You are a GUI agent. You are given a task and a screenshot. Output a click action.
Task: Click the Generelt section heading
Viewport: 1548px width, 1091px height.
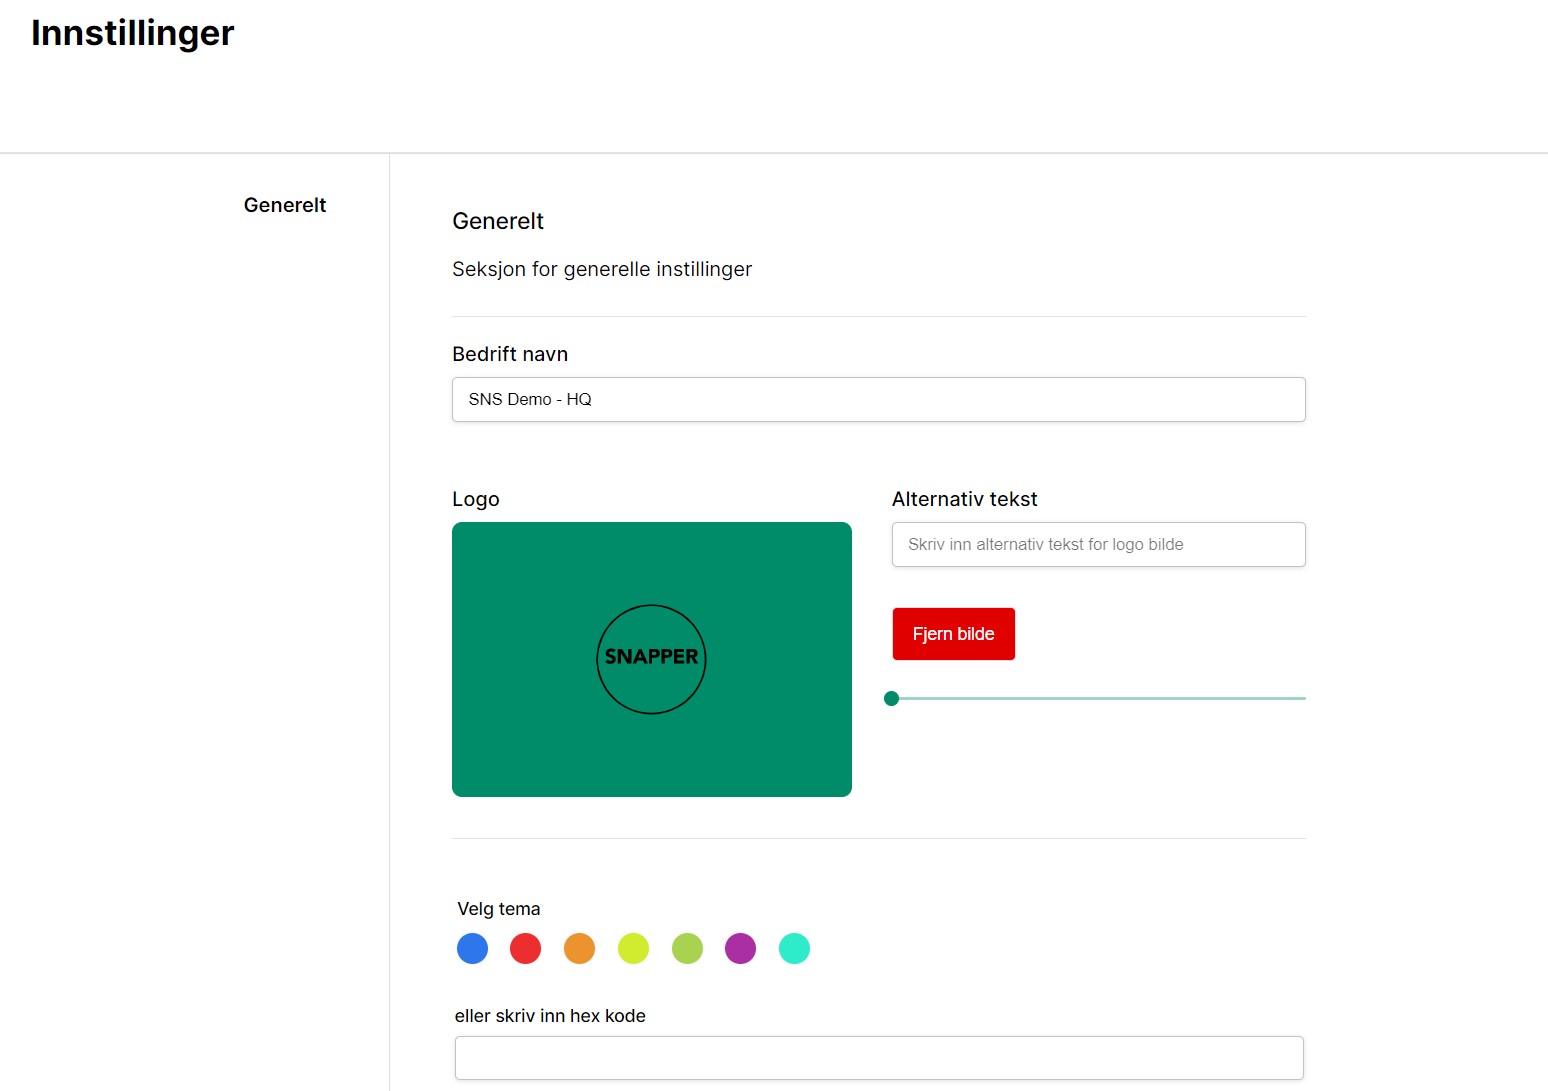point(498,221)
